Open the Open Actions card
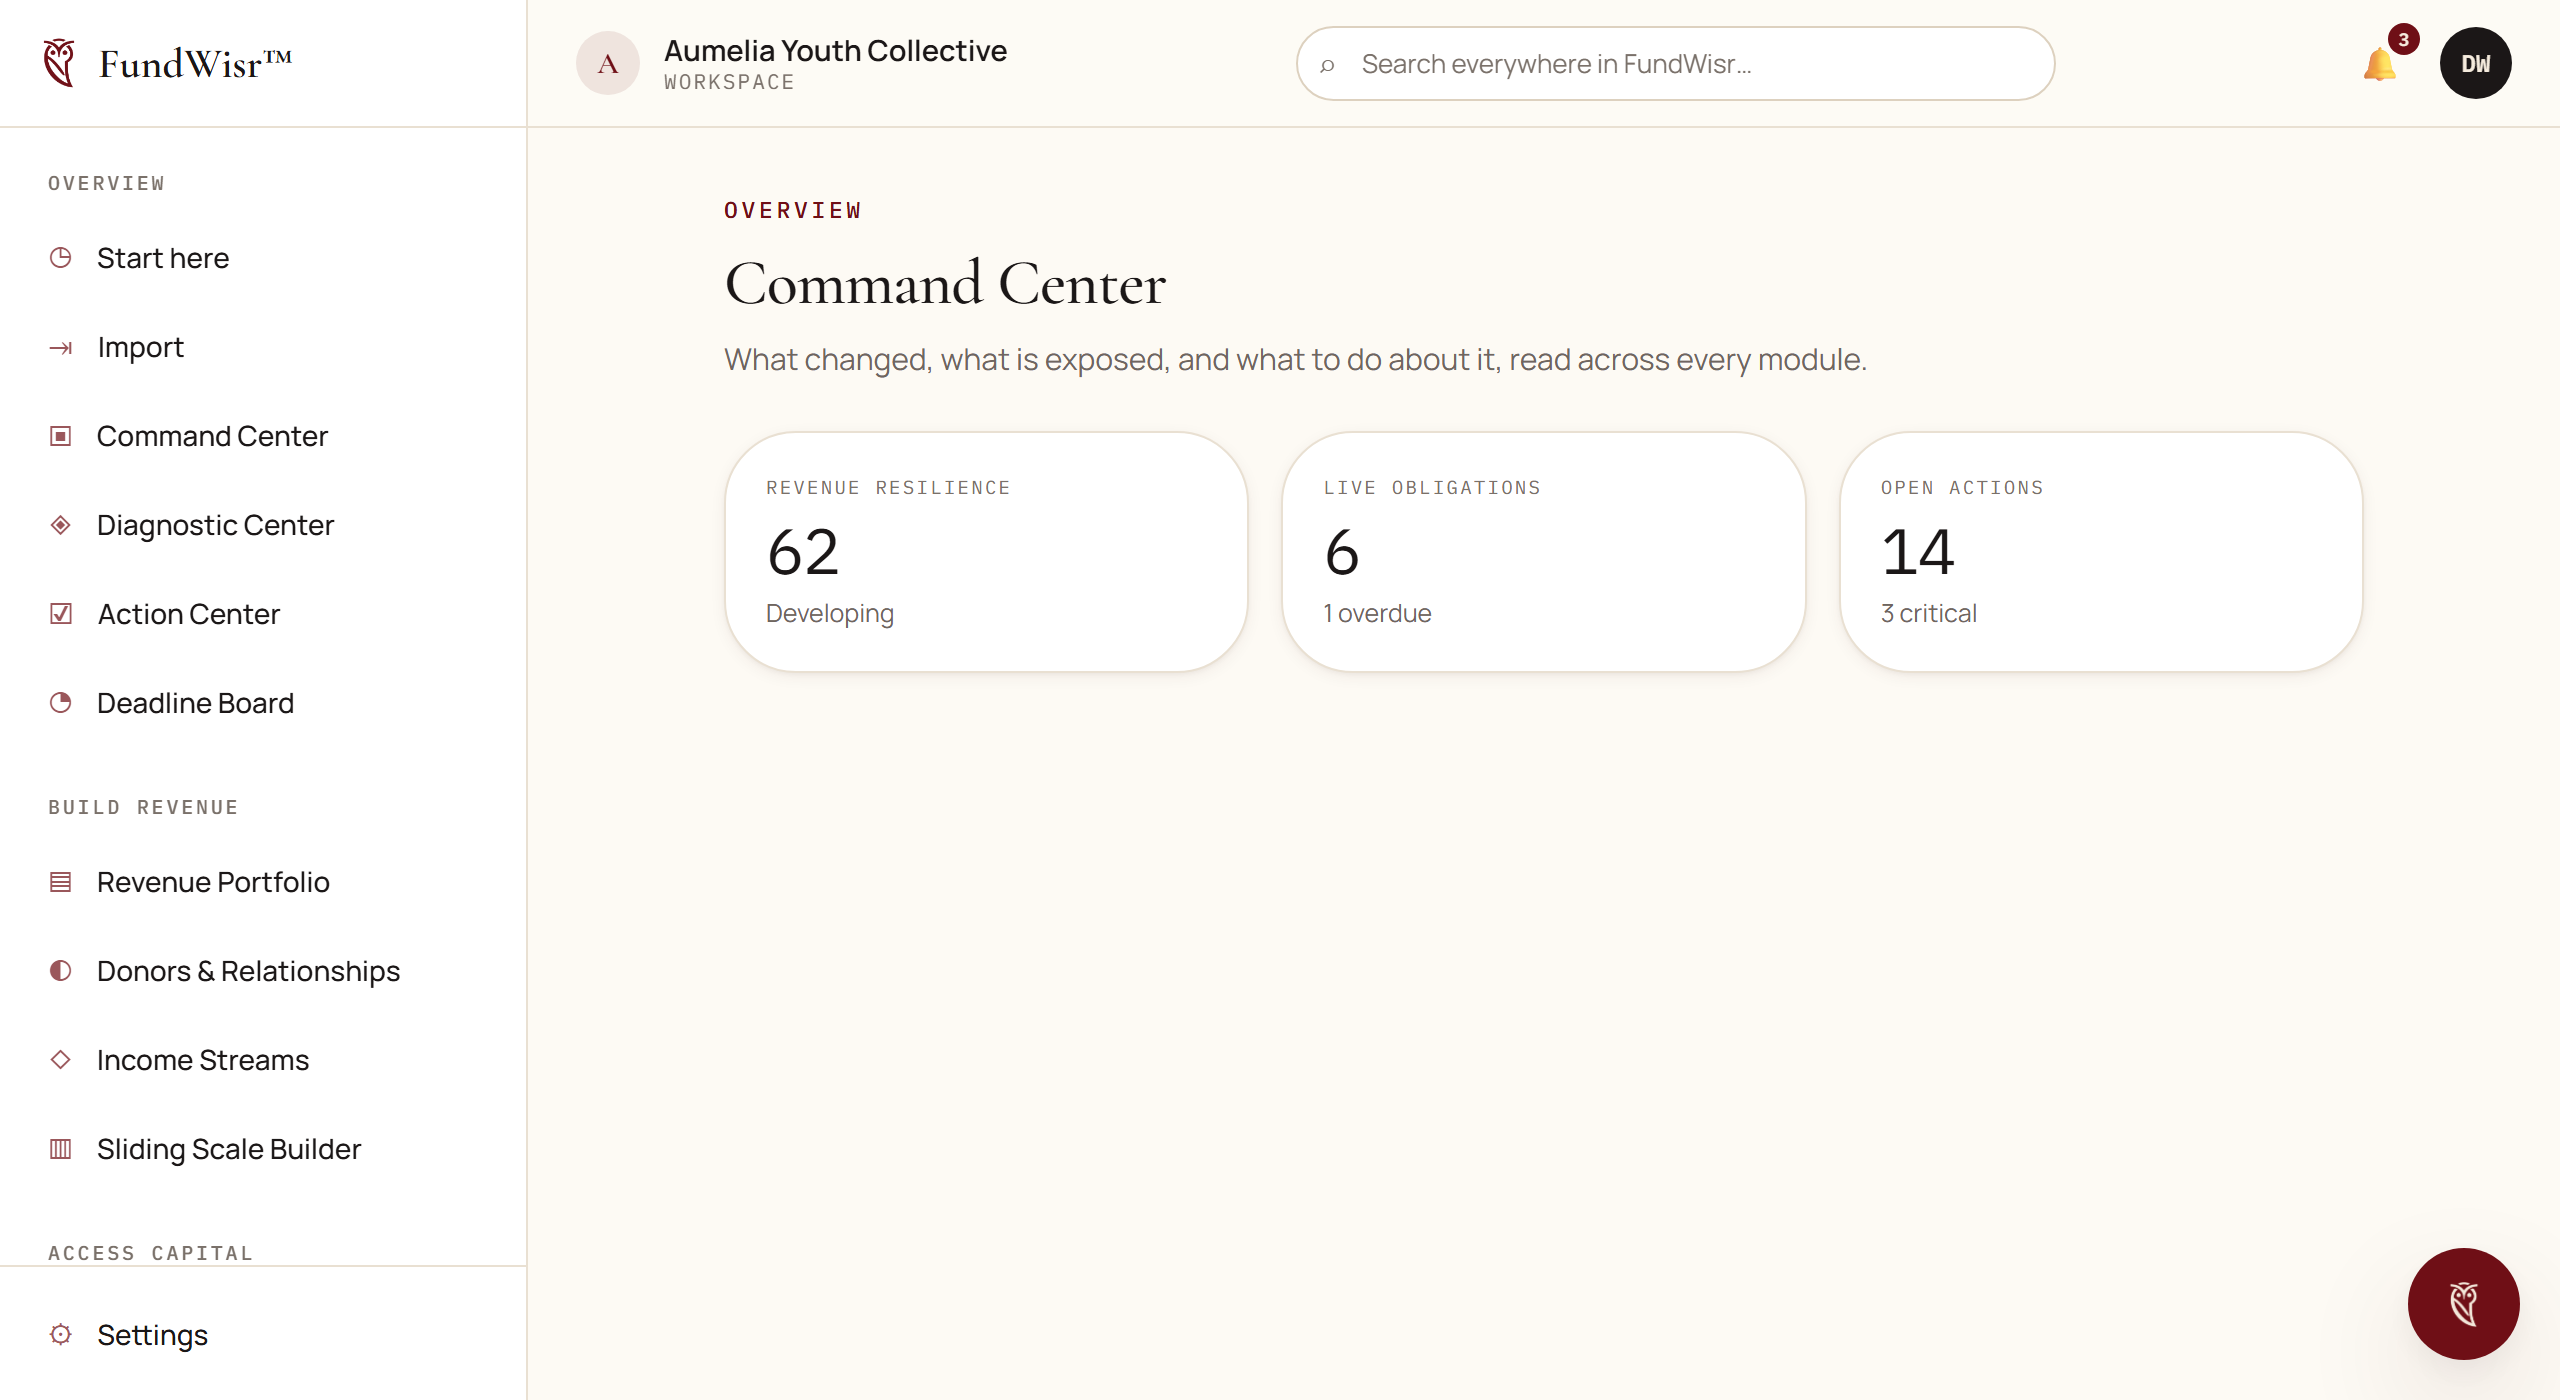The width and height of the screenshot is (2560, 1400). pyautogui.click(x=2101, y=551)
